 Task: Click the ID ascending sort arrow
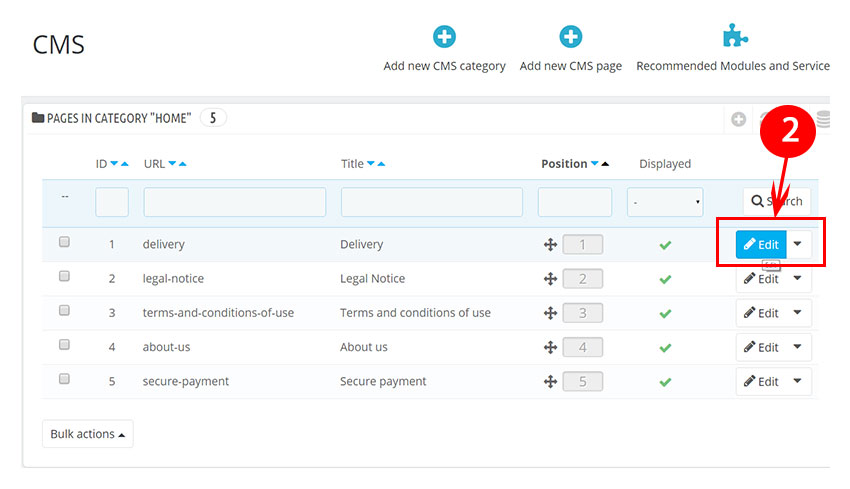[126, 164]
